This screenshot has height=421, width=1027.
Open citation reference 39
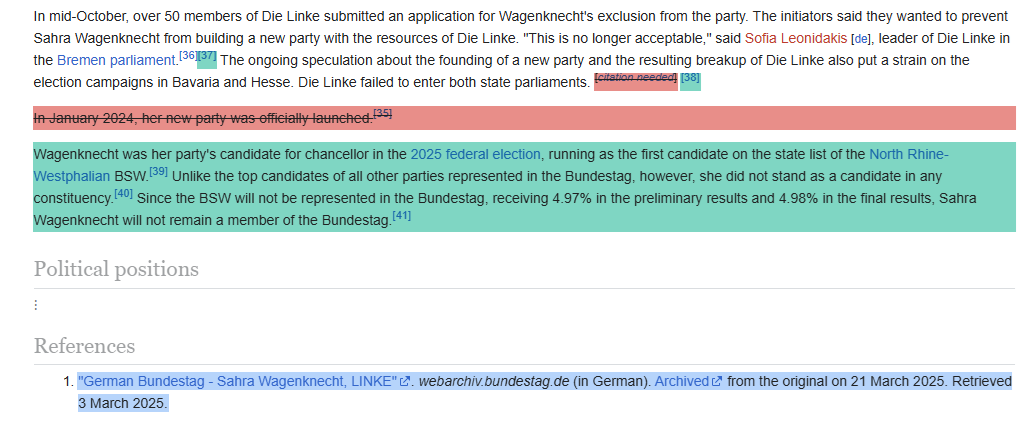[x=159, y=172]
